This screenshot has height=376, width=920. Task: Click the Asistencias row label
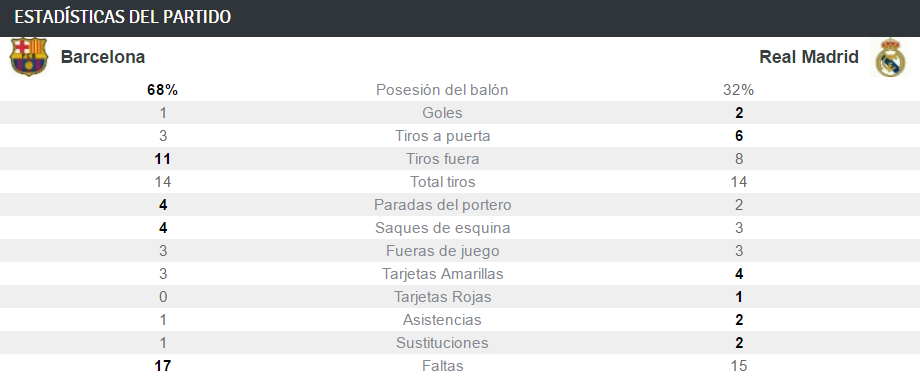[442, 320]
